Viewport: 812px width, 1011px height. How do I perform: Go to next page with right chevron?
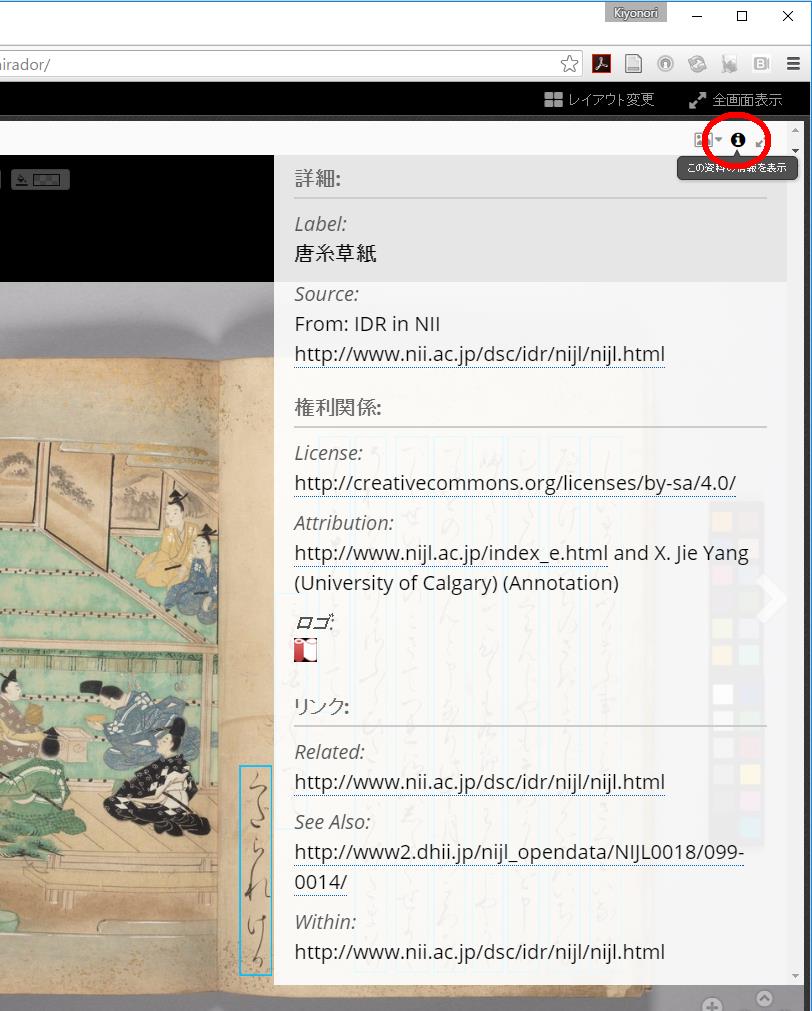tap(771, 598)
